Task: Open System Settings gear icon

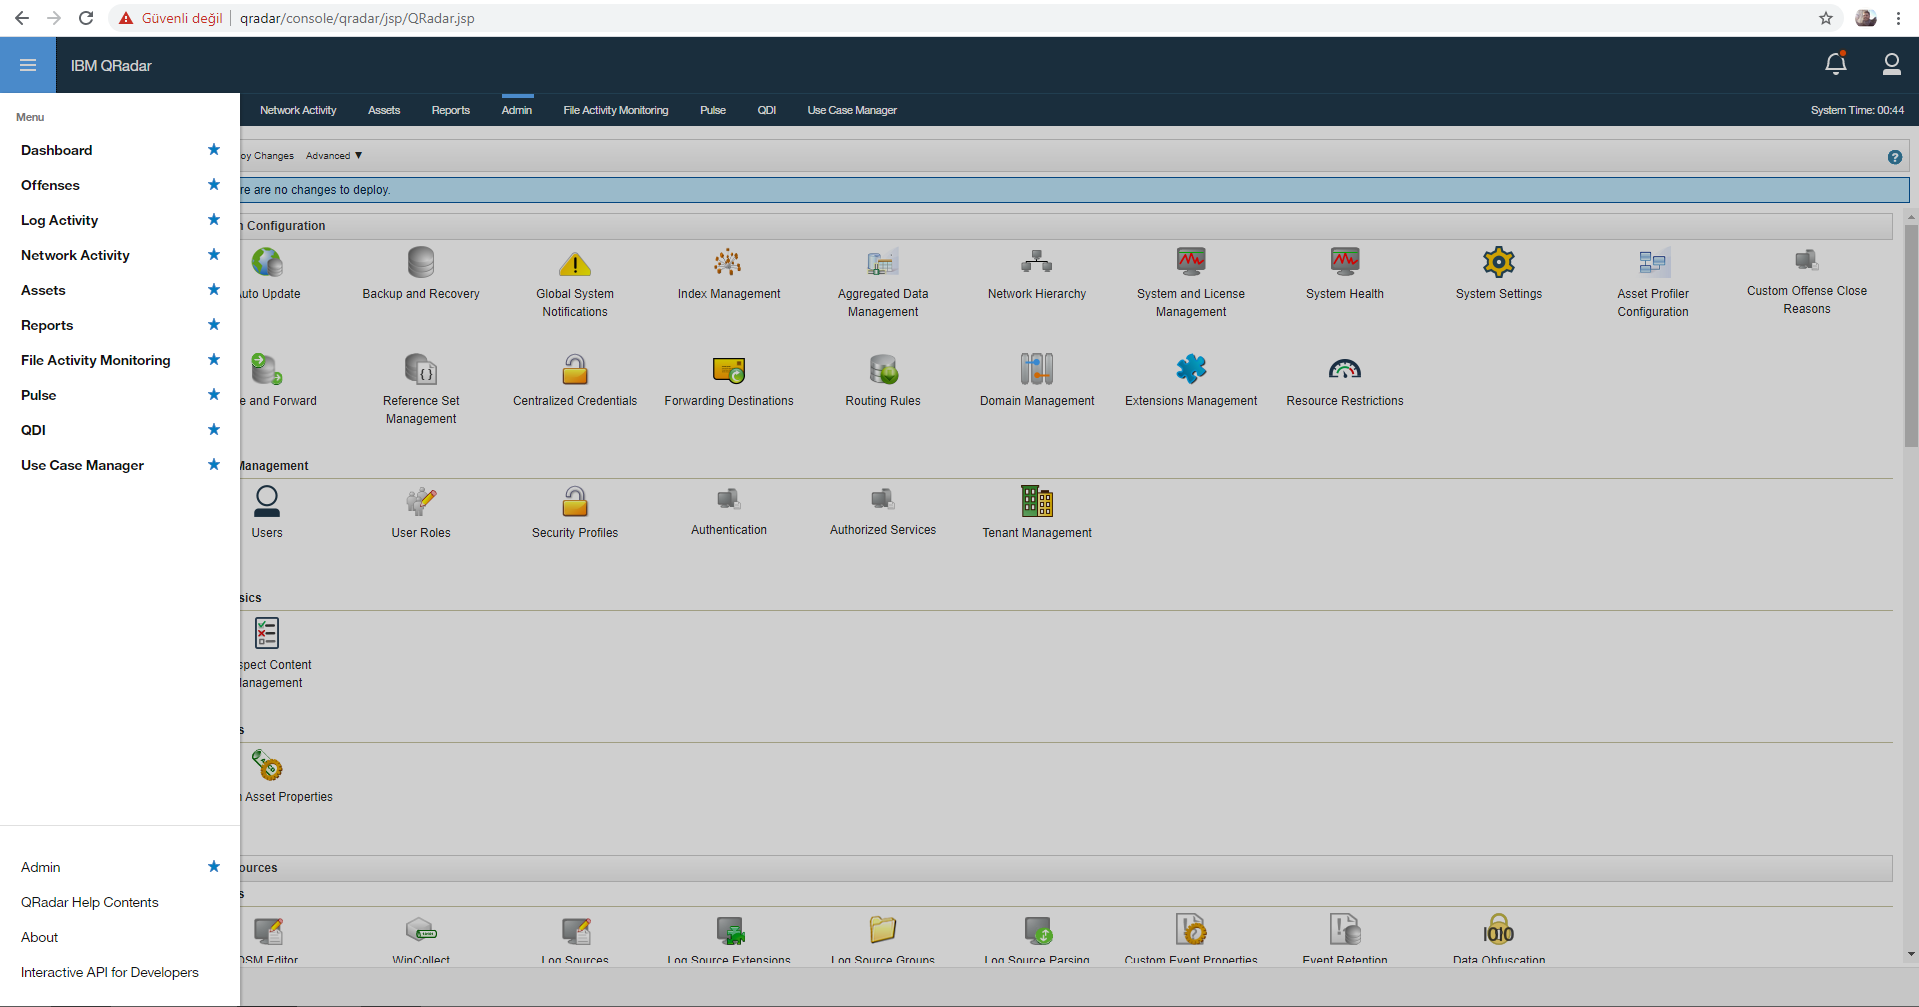Action: click(1499, 262)
